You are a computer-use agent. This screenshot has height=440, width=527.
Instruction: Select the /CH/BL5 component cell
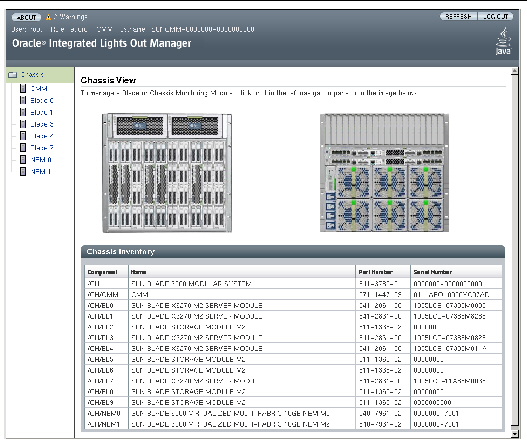click(x=107, y=359)
